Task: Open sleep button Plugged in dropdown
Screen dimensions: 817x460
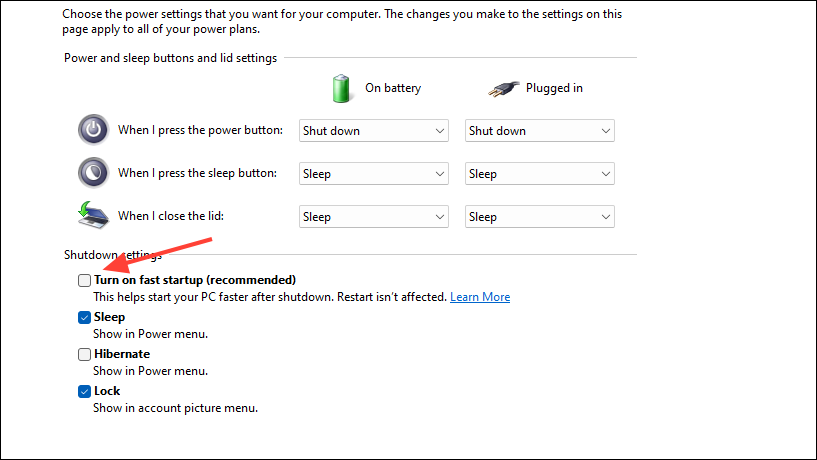Action: [540, 173]
